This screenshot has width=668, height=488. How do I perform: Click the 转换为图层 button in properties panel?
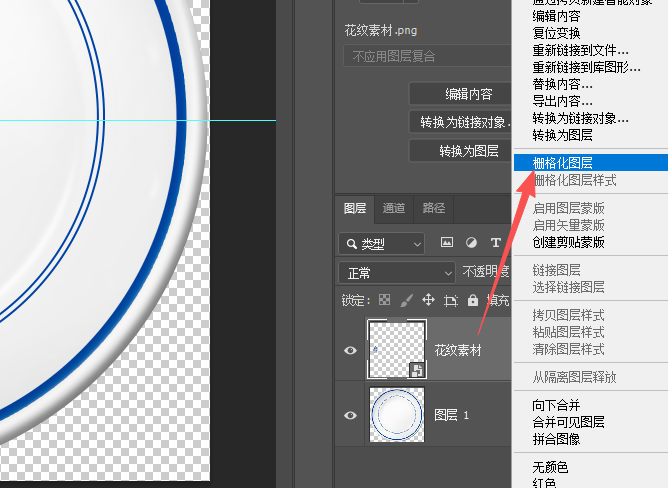tap(460, 151)
